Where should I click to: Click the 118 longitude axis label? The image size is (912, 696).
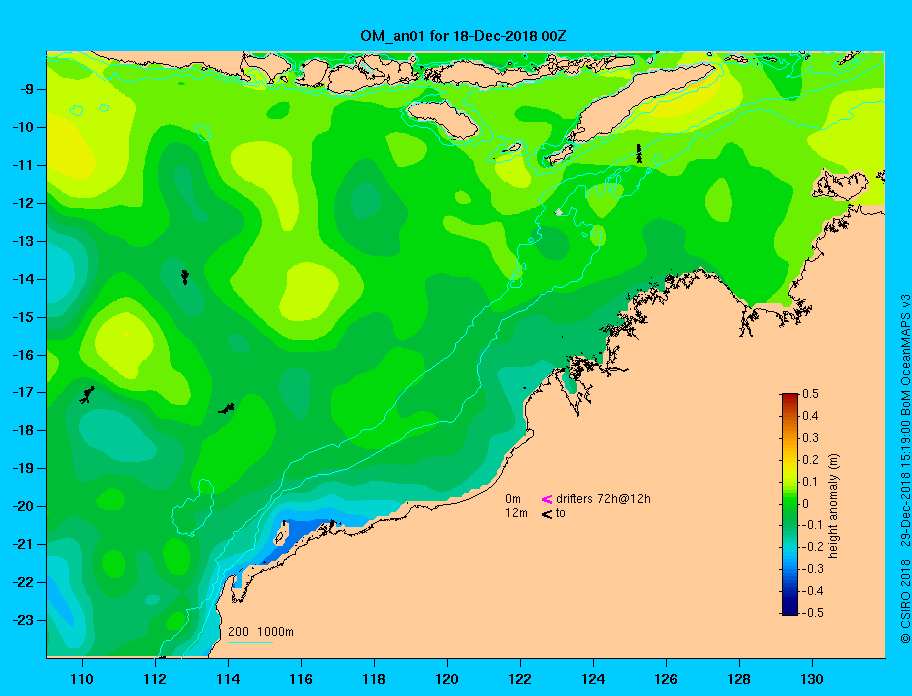click(x=374, y=679)
